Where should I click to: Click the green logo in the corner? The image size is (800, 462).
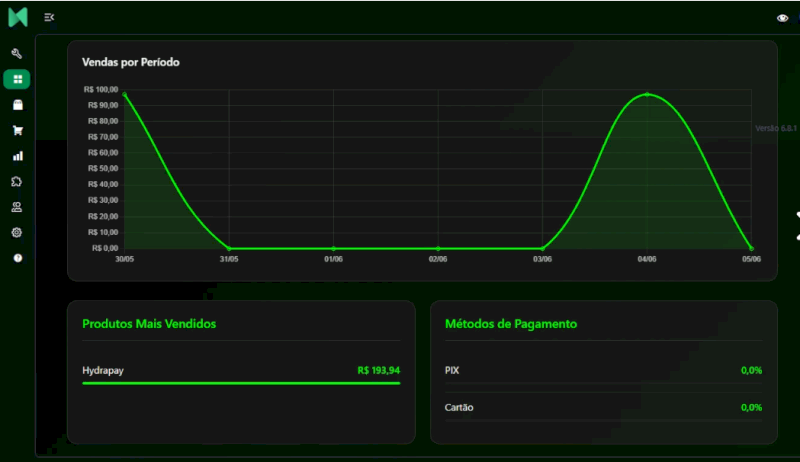click(17, 17)
